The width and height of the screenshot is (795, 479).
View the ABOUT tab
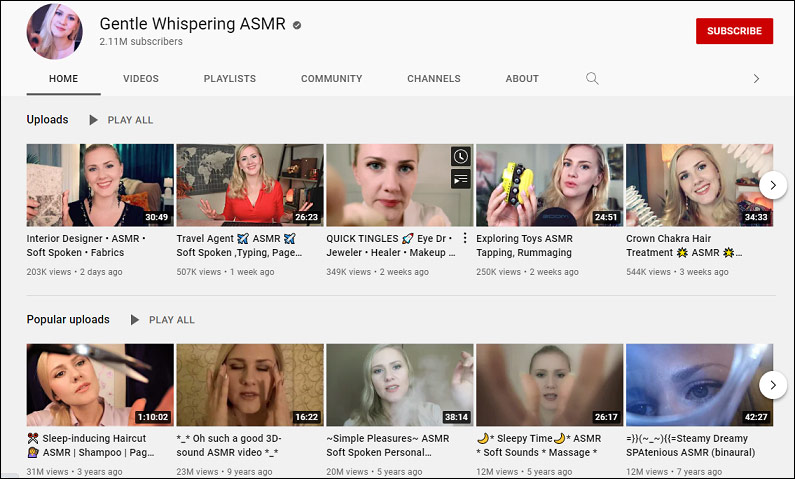[522, 79]
